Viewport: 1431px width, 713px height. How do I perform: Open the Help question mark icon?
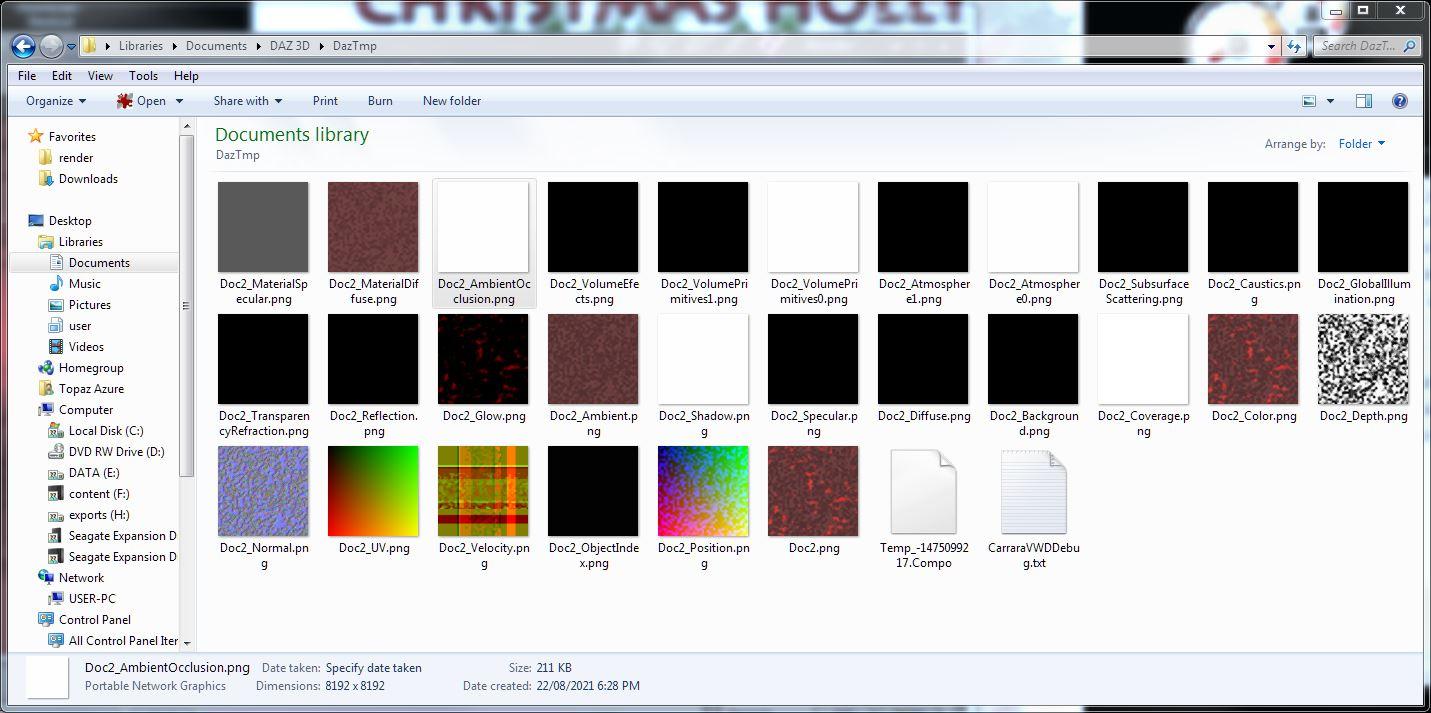1400,101
